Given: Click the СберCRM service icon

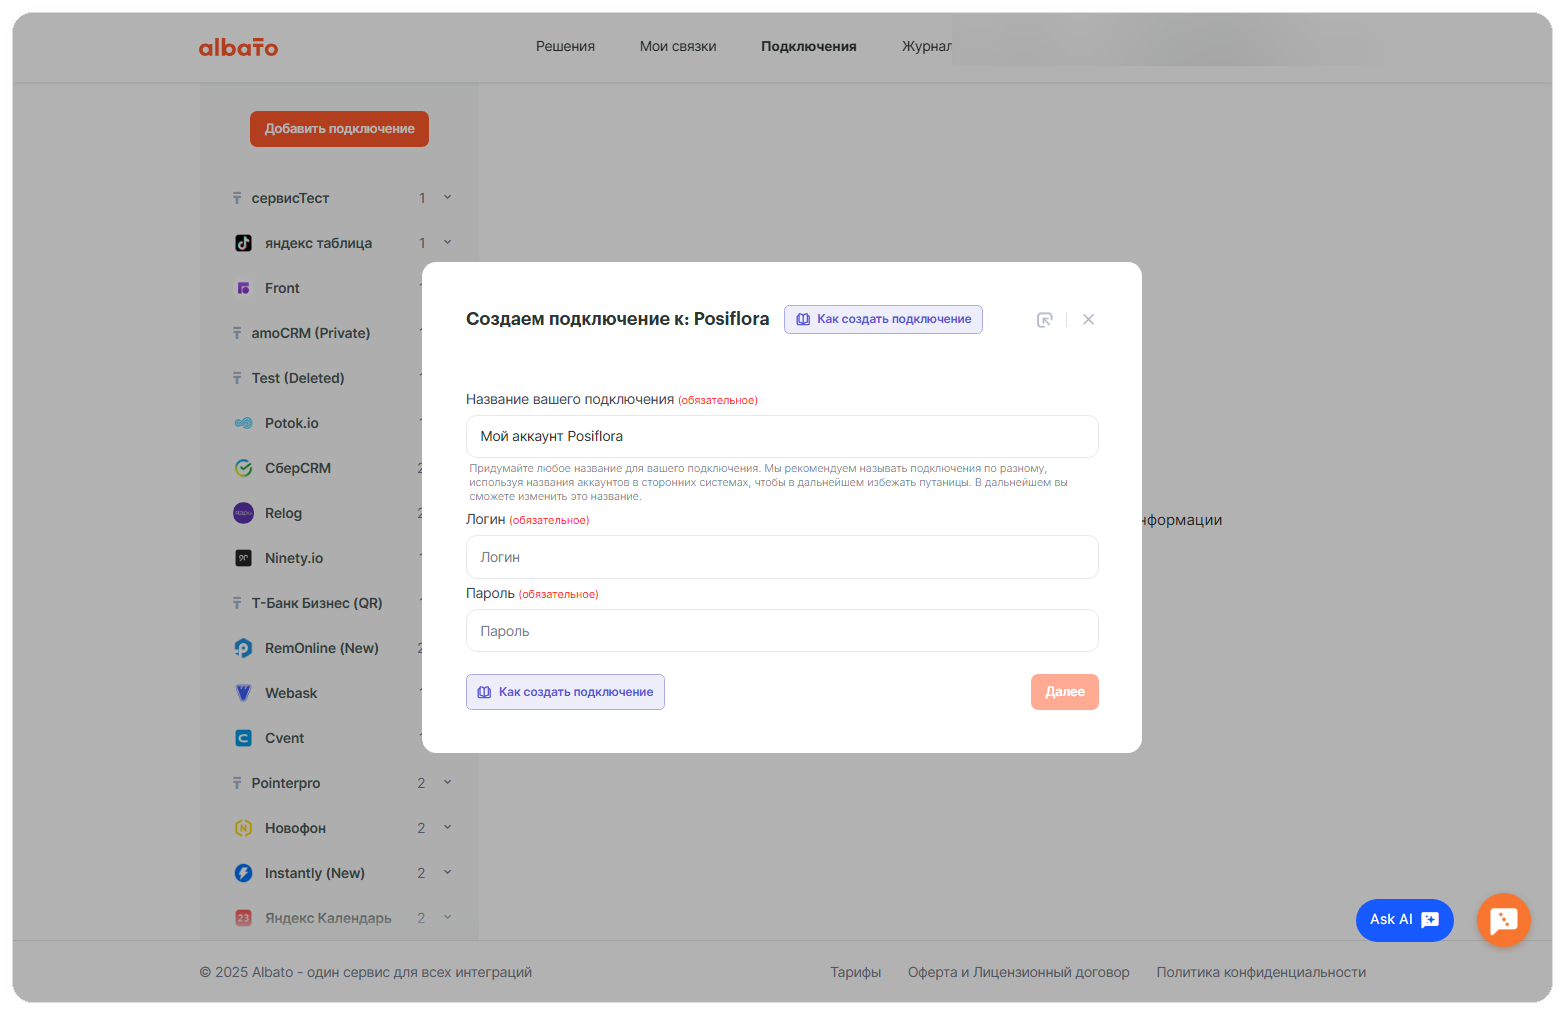Looking at the screenshot, I should tap(243, 468).
